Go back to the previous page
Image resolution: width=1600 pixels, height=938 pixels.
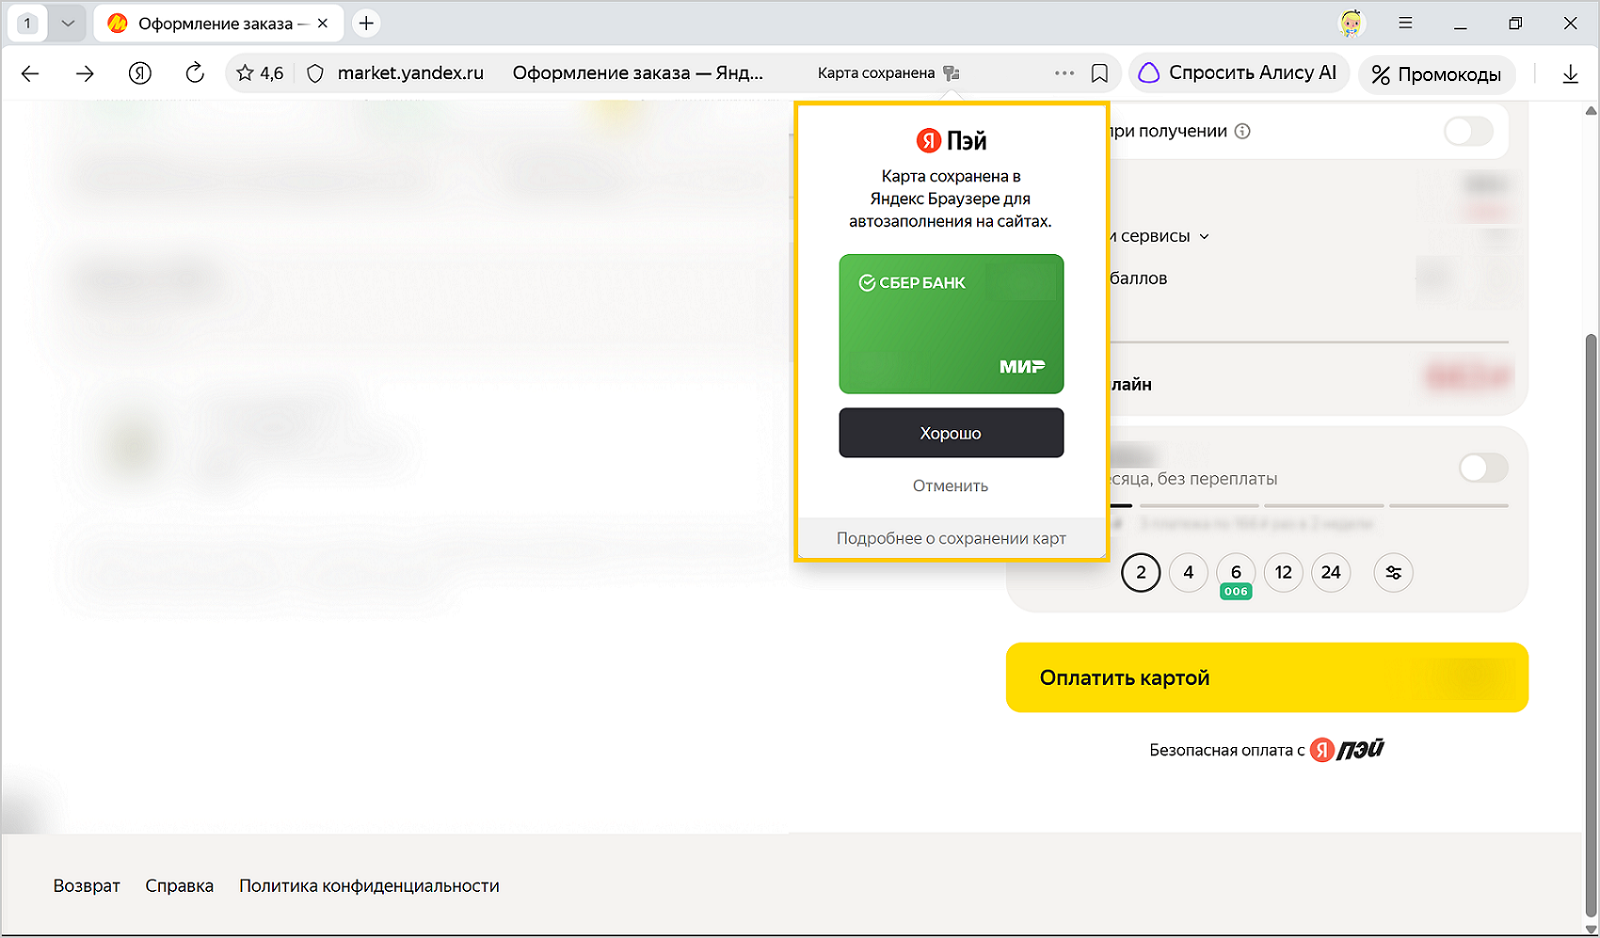click(x=30, y=73)
